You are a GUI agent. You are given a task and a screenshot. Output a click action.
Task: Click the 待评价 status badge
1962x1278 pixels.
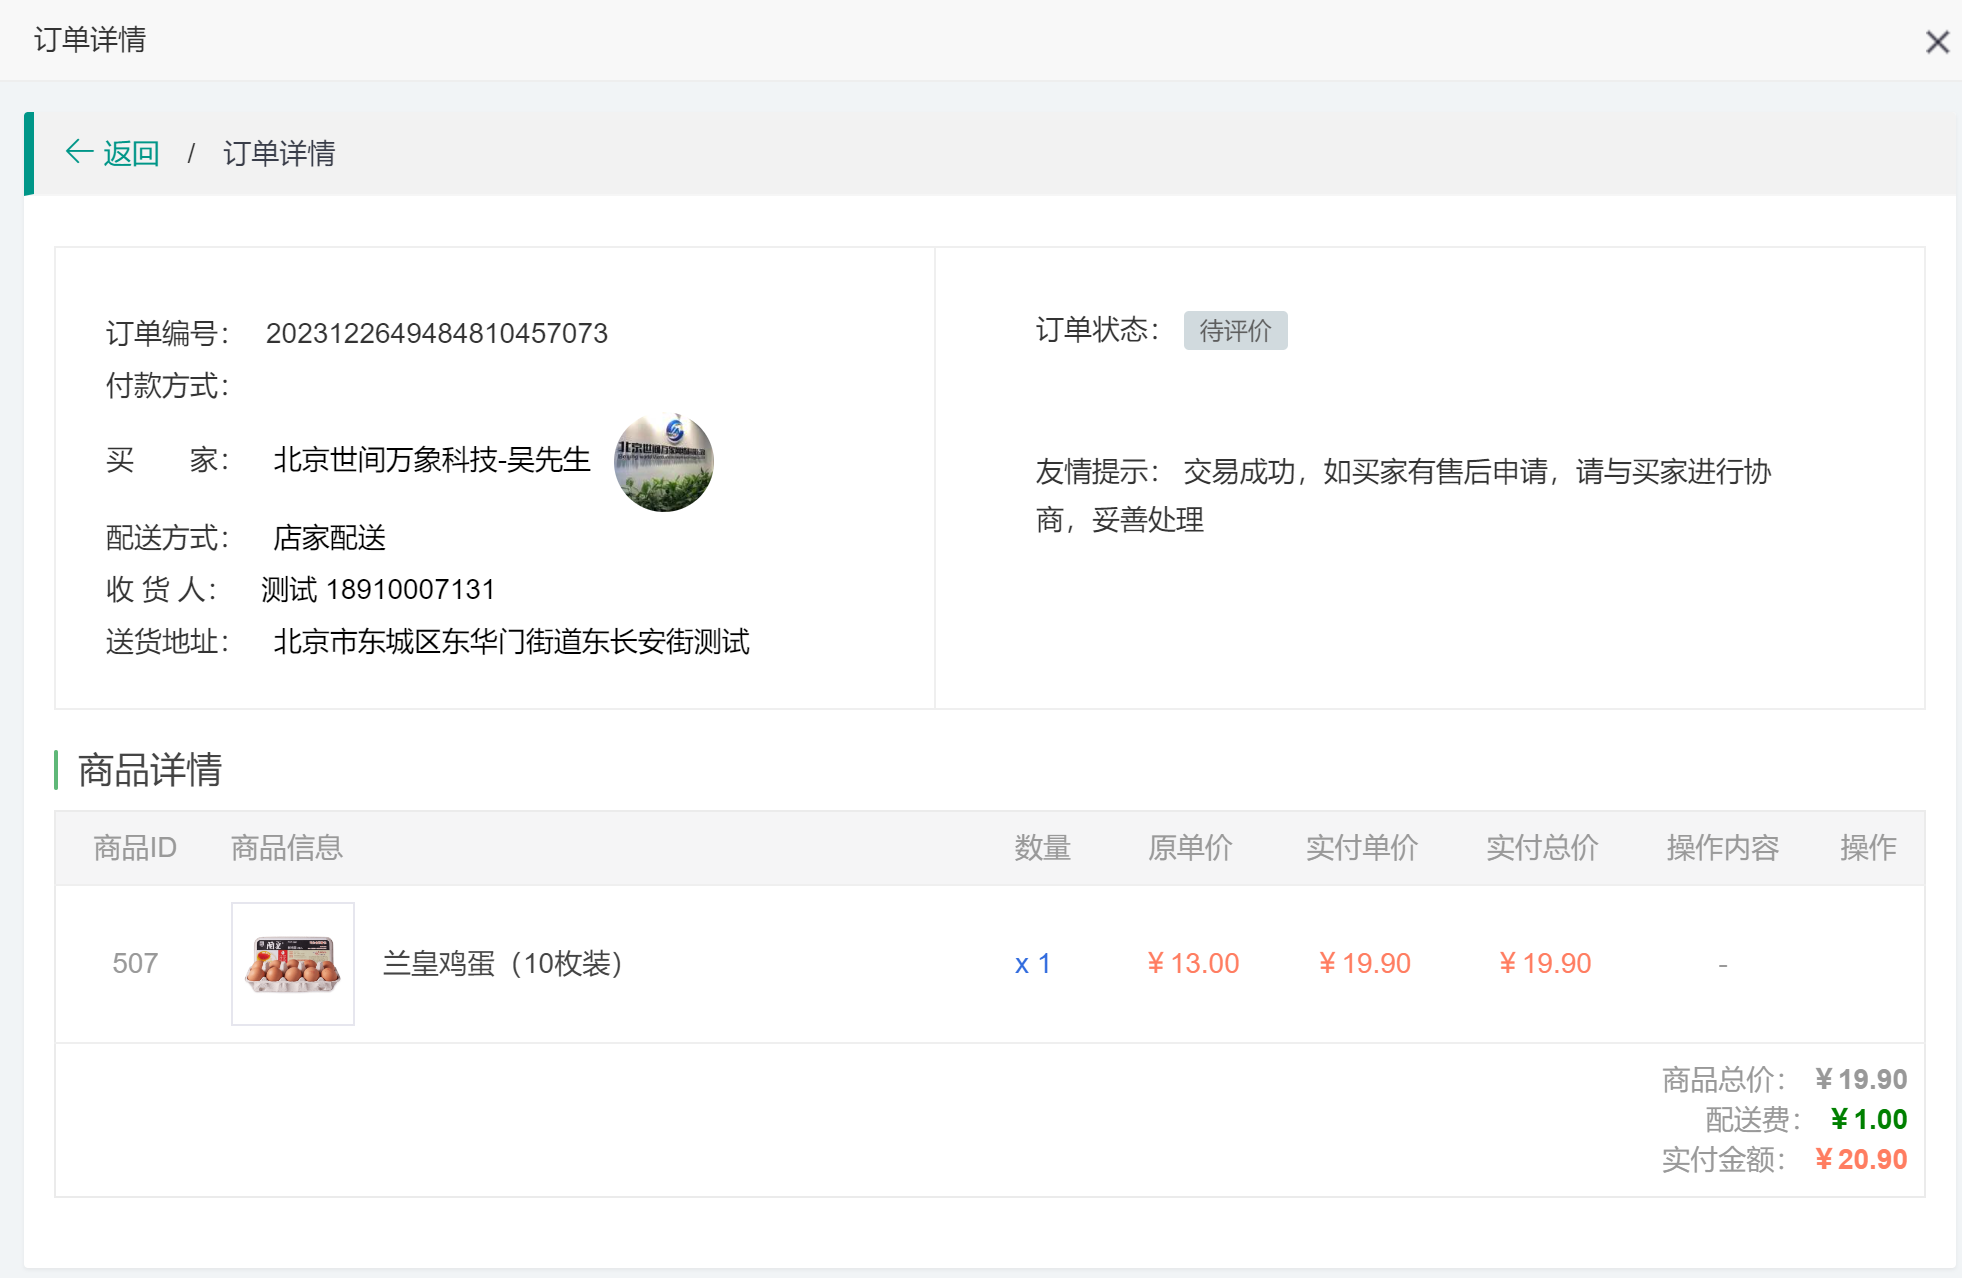(x=1235, y=331)
